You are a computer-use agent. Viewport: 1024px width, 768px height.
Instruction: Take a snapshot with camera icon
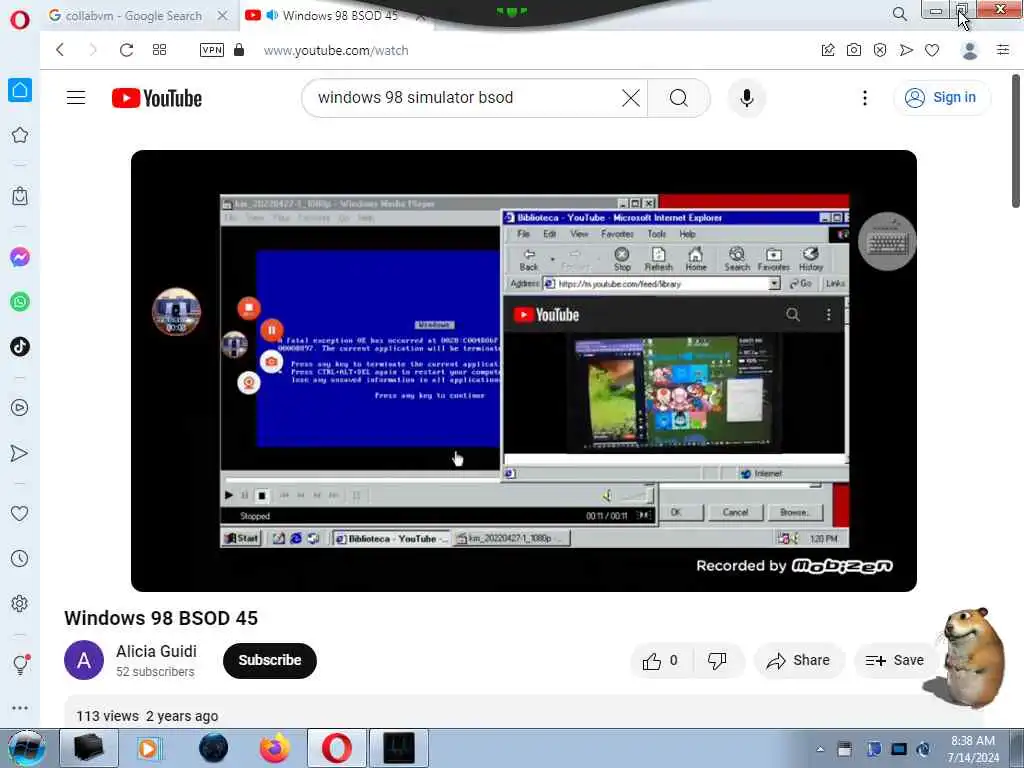pos(854,50)
